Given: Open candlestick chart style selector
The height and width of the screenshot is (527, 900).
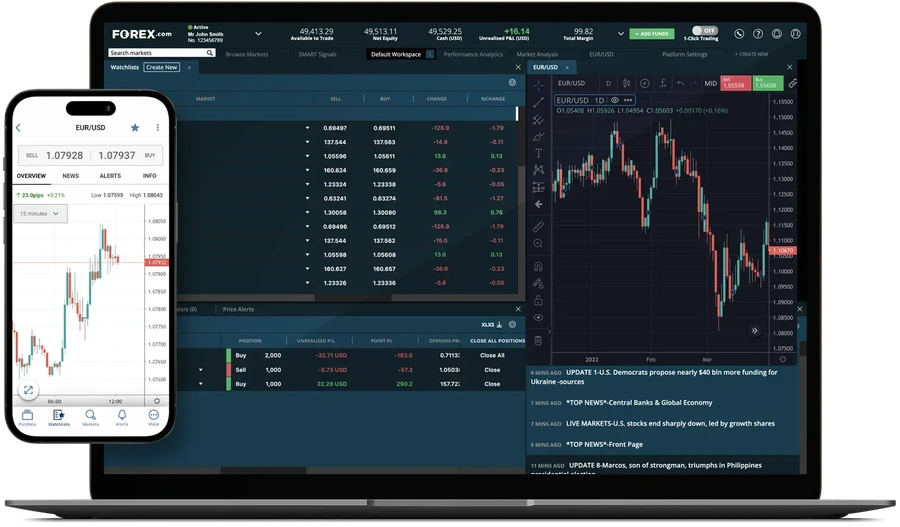Looking at the screenshot, I should [x=627, y=83].
